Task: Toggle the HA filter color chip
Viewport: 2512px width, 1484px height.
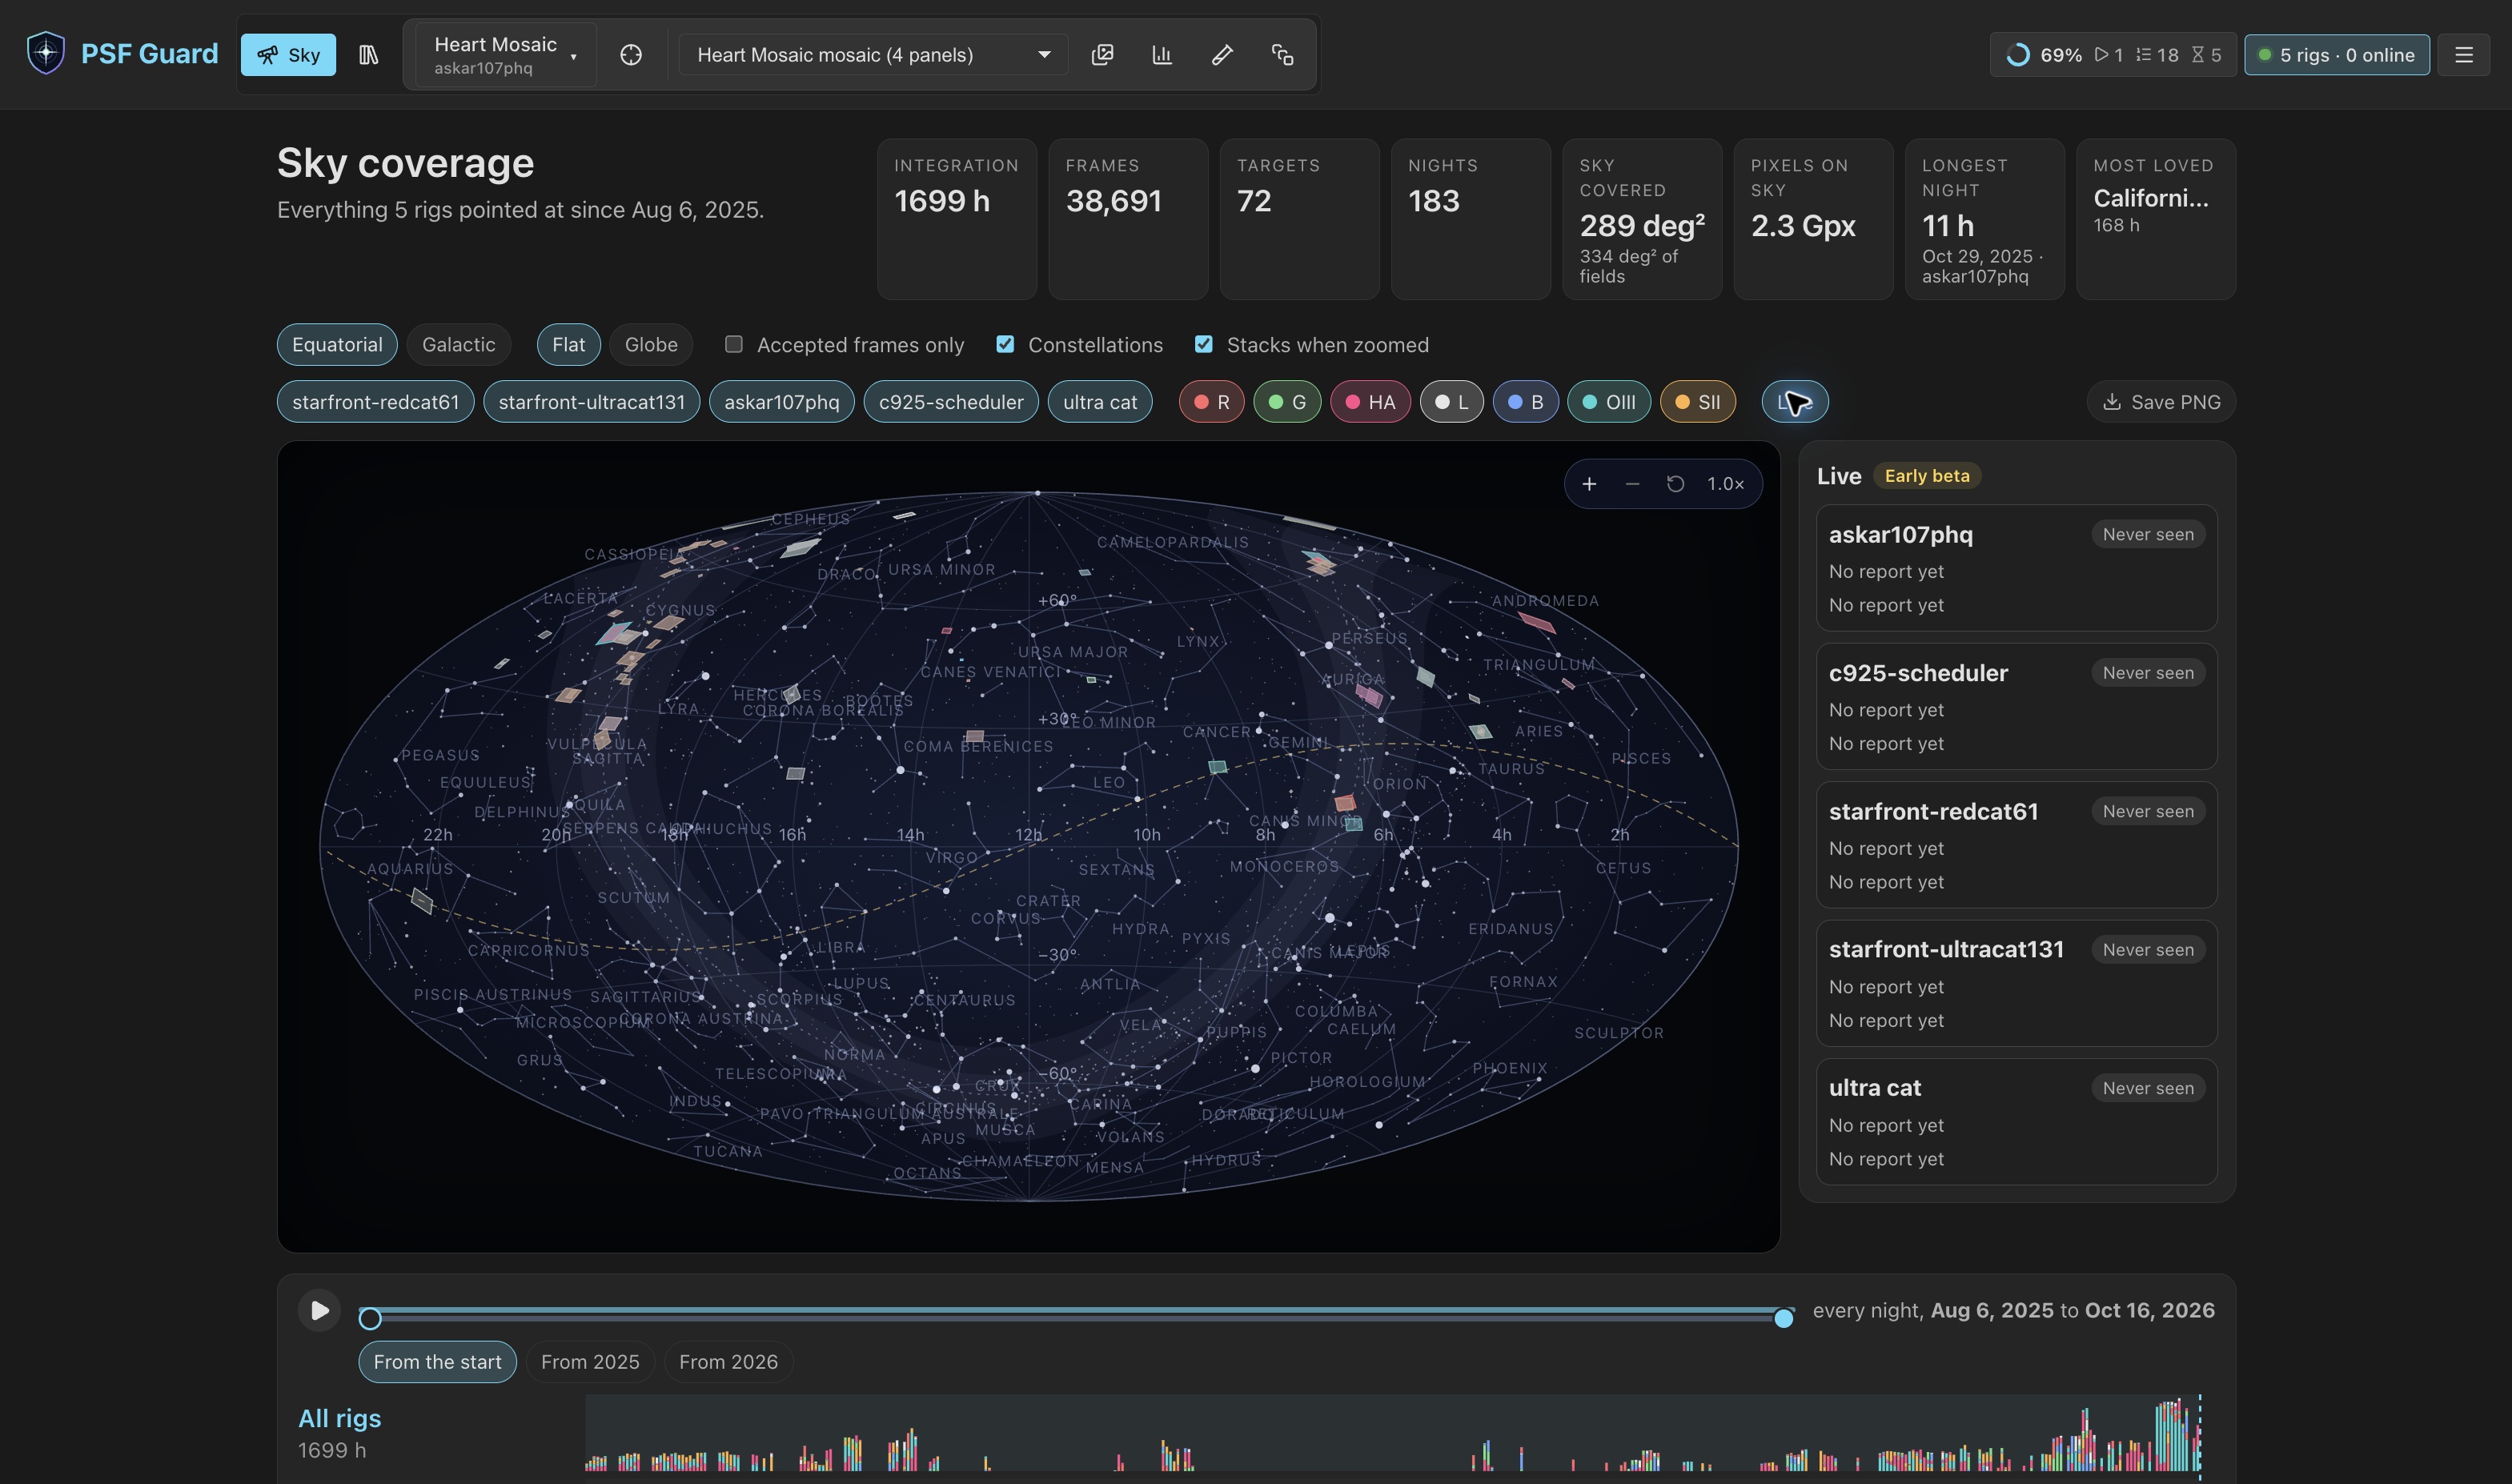Action: pos(1370,402)
